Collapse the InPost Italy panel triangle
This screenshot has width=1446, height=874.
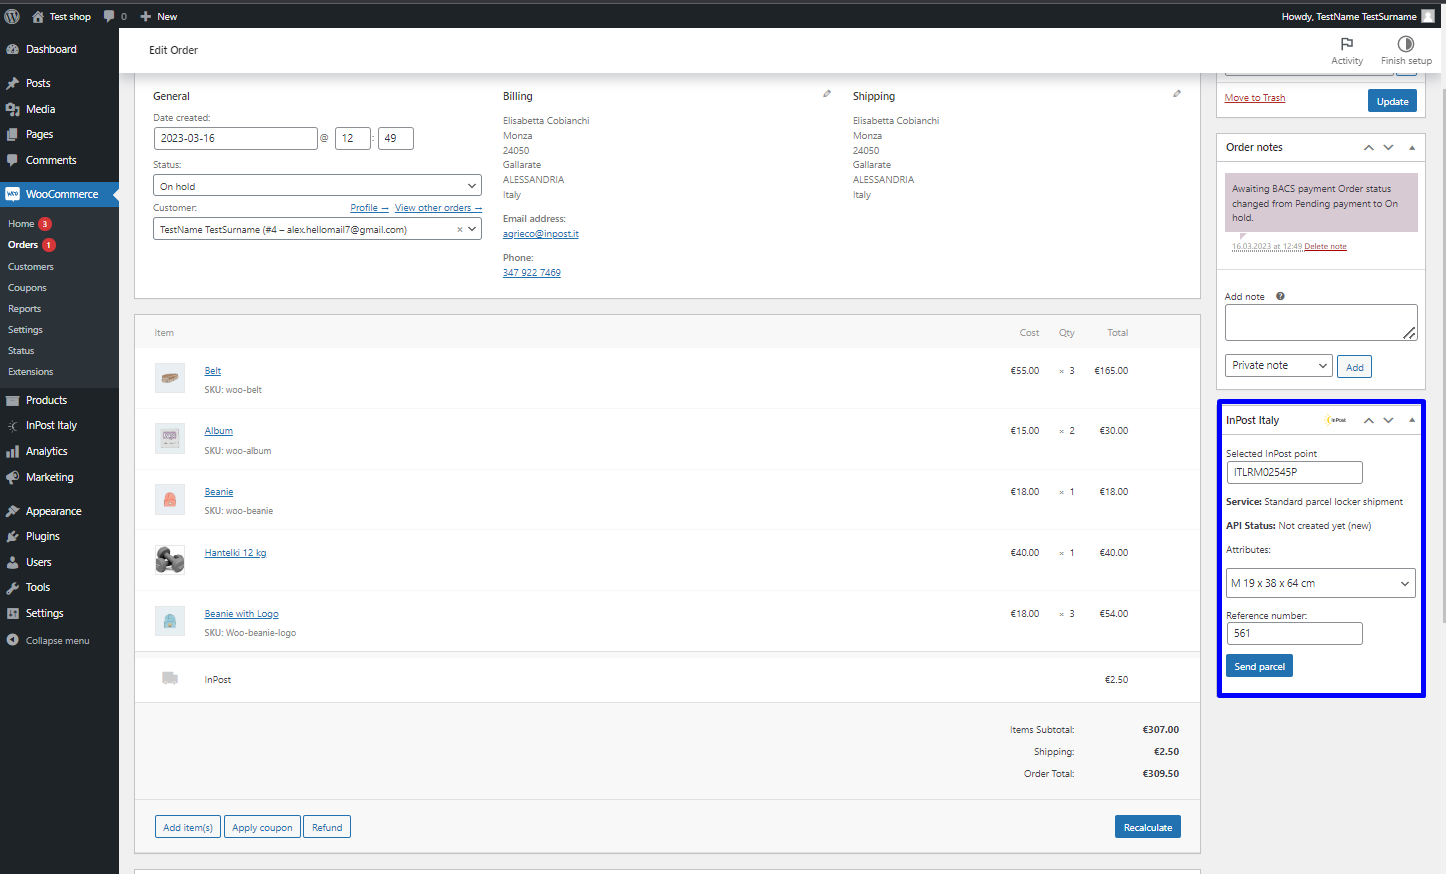click(1412, 420)
